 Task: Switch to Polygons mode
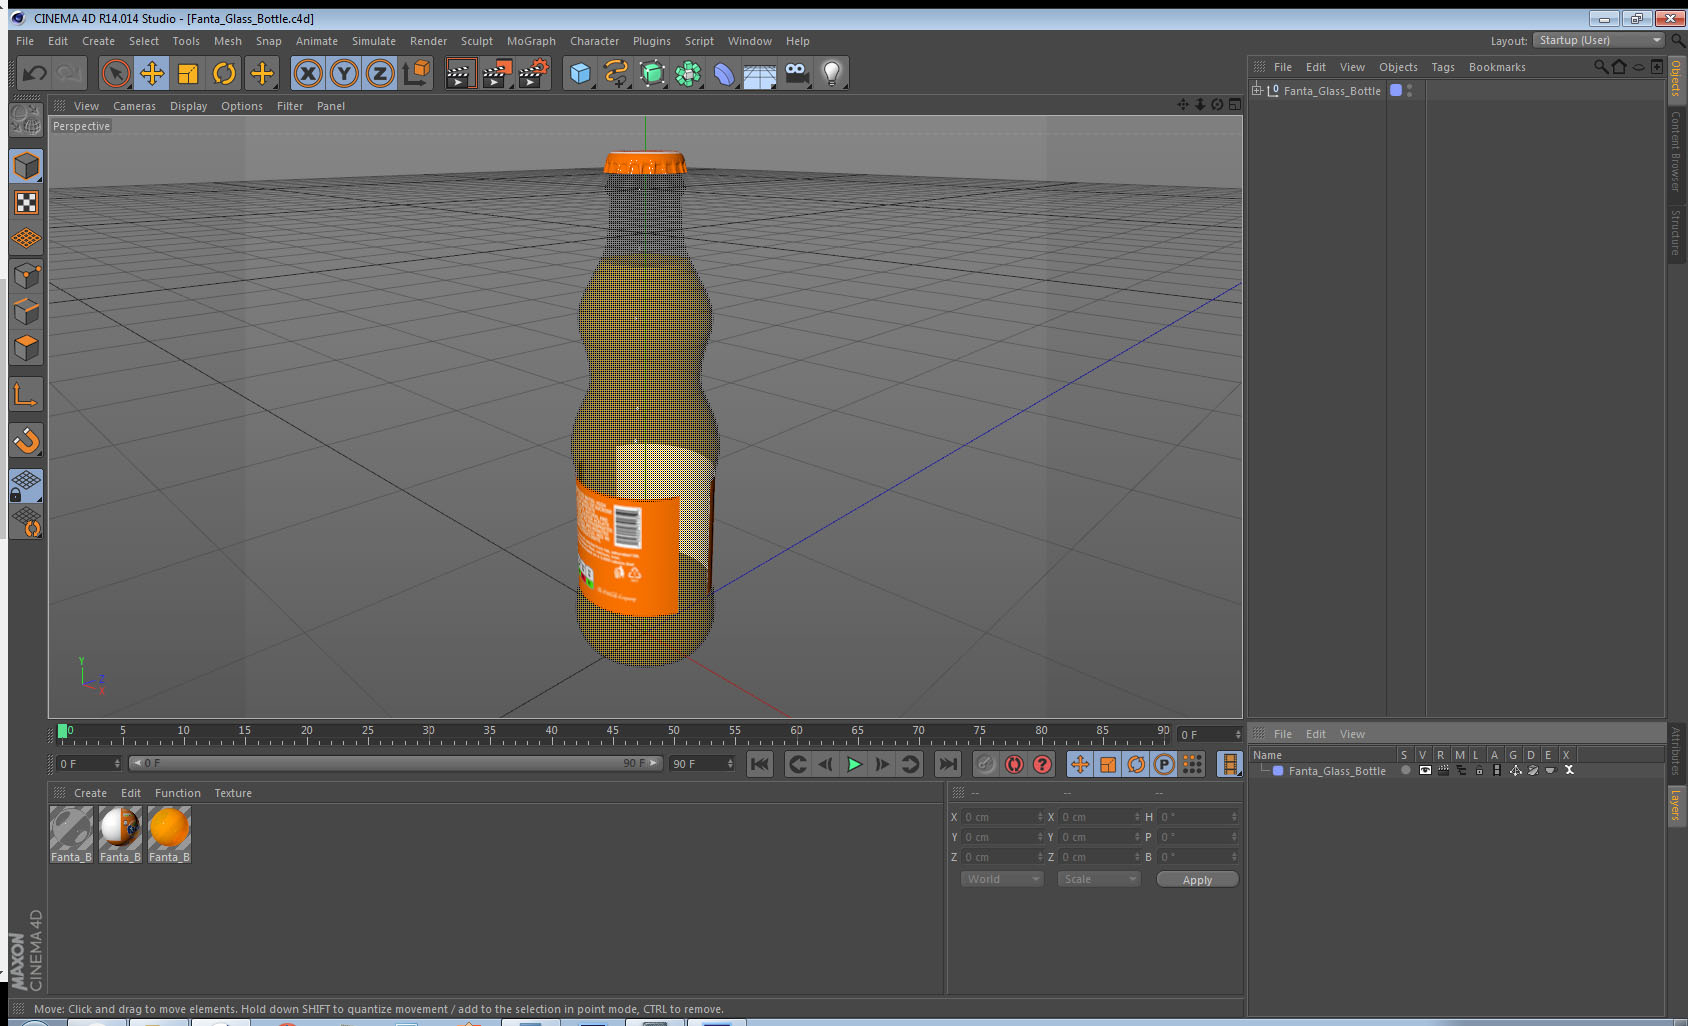pyautogui.click(x=26, y=347)
